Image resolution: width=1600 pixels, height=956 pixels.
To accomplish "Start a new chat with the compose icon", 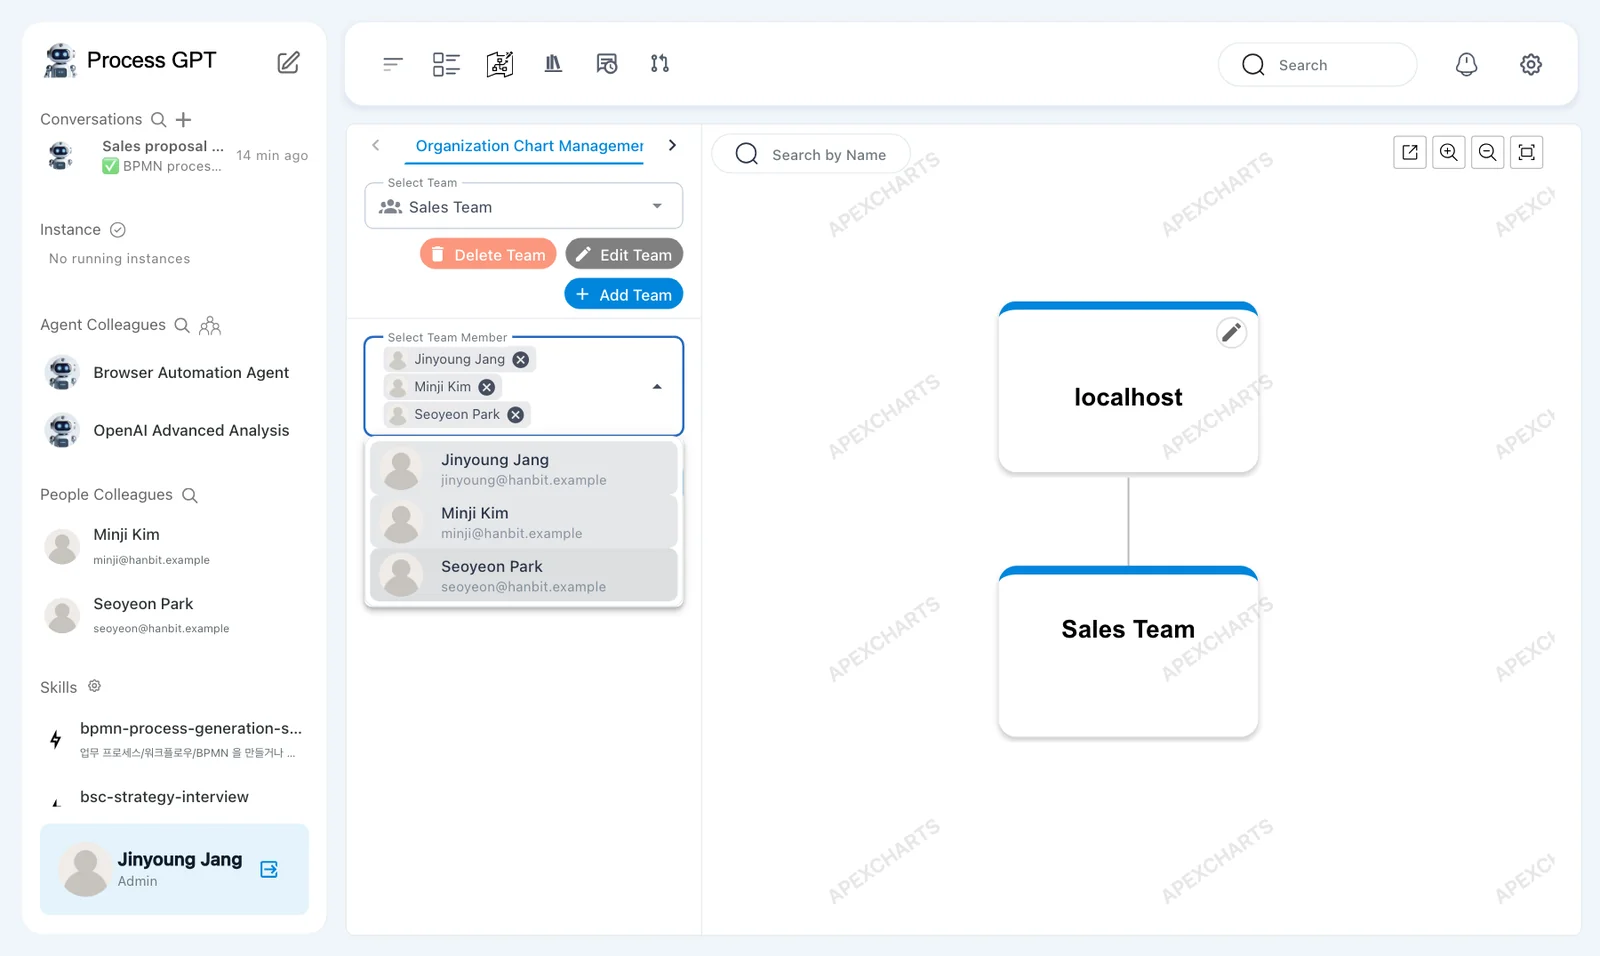I will point(288,62).
